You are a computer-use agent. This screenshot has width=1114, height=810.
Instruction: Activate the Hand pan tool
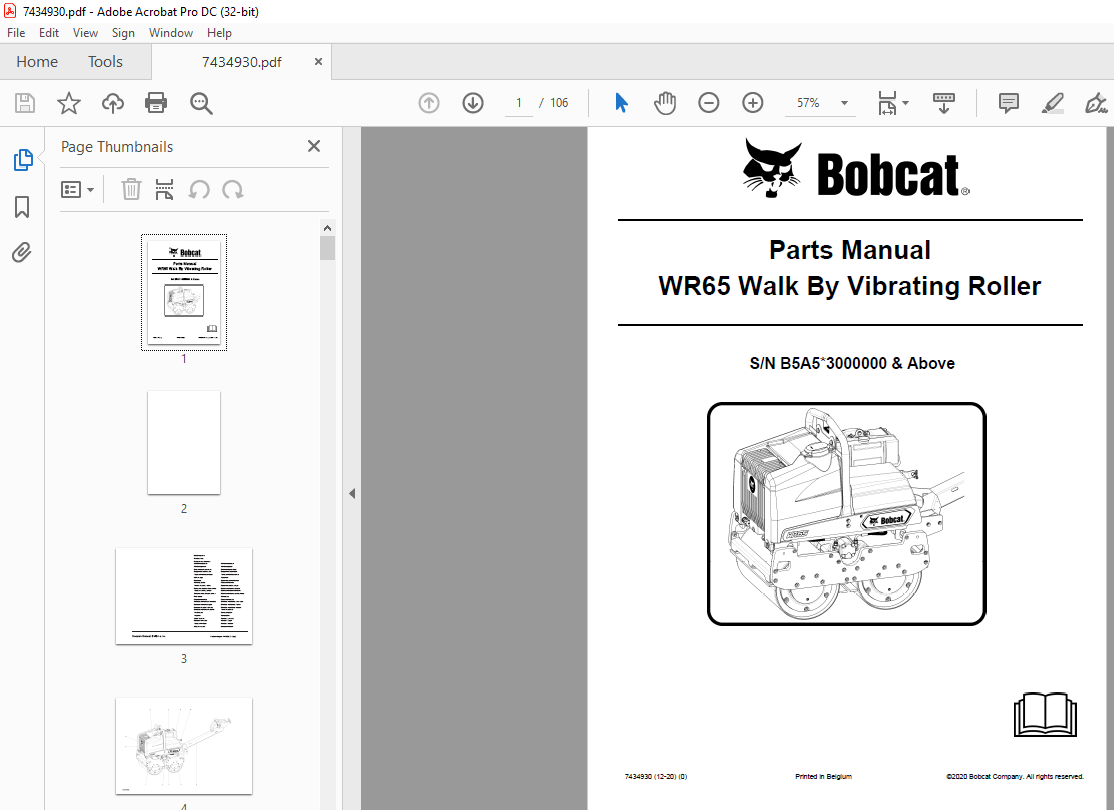click(664, 103)
